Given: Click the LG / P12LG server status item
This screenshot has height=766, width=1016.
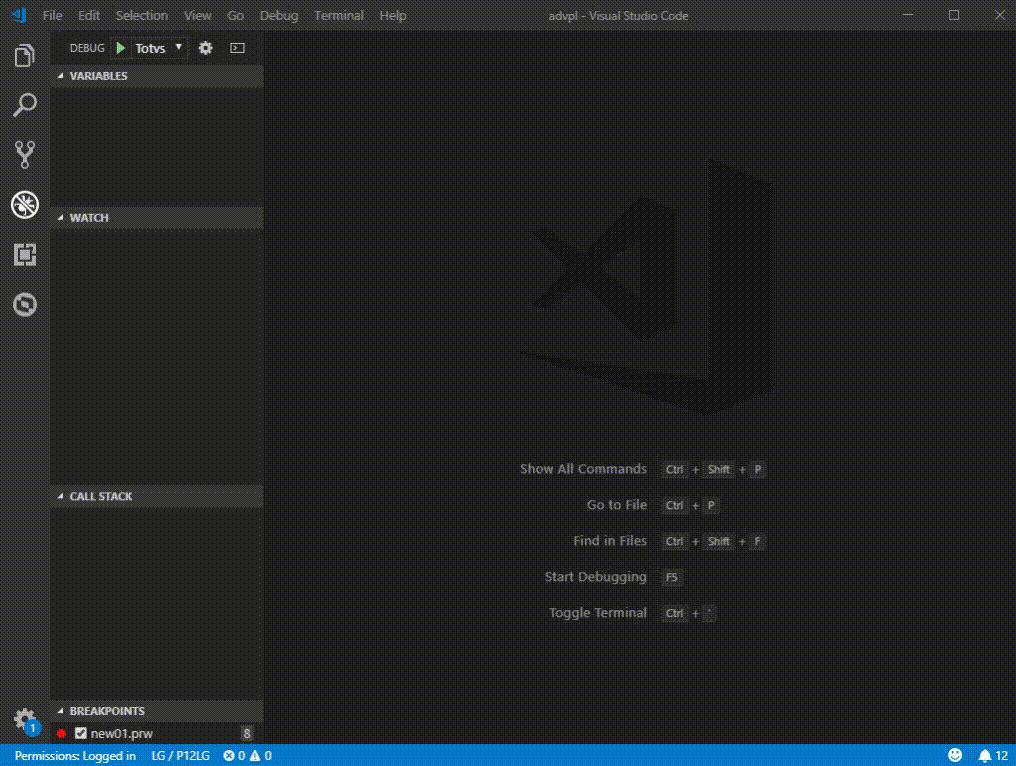Looking at the screenshot, I should tap(180, 756).
